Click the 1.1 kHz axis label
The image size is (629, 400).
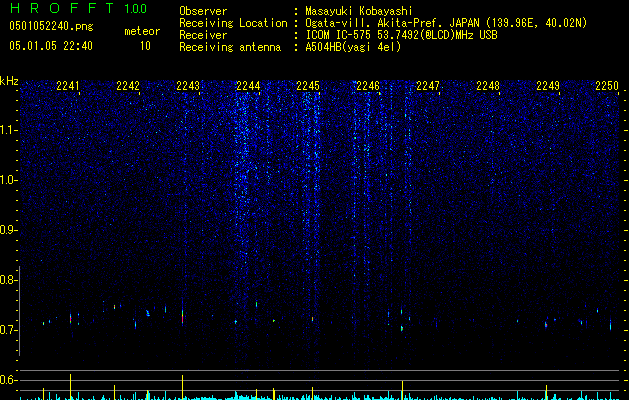coord(9,130)
